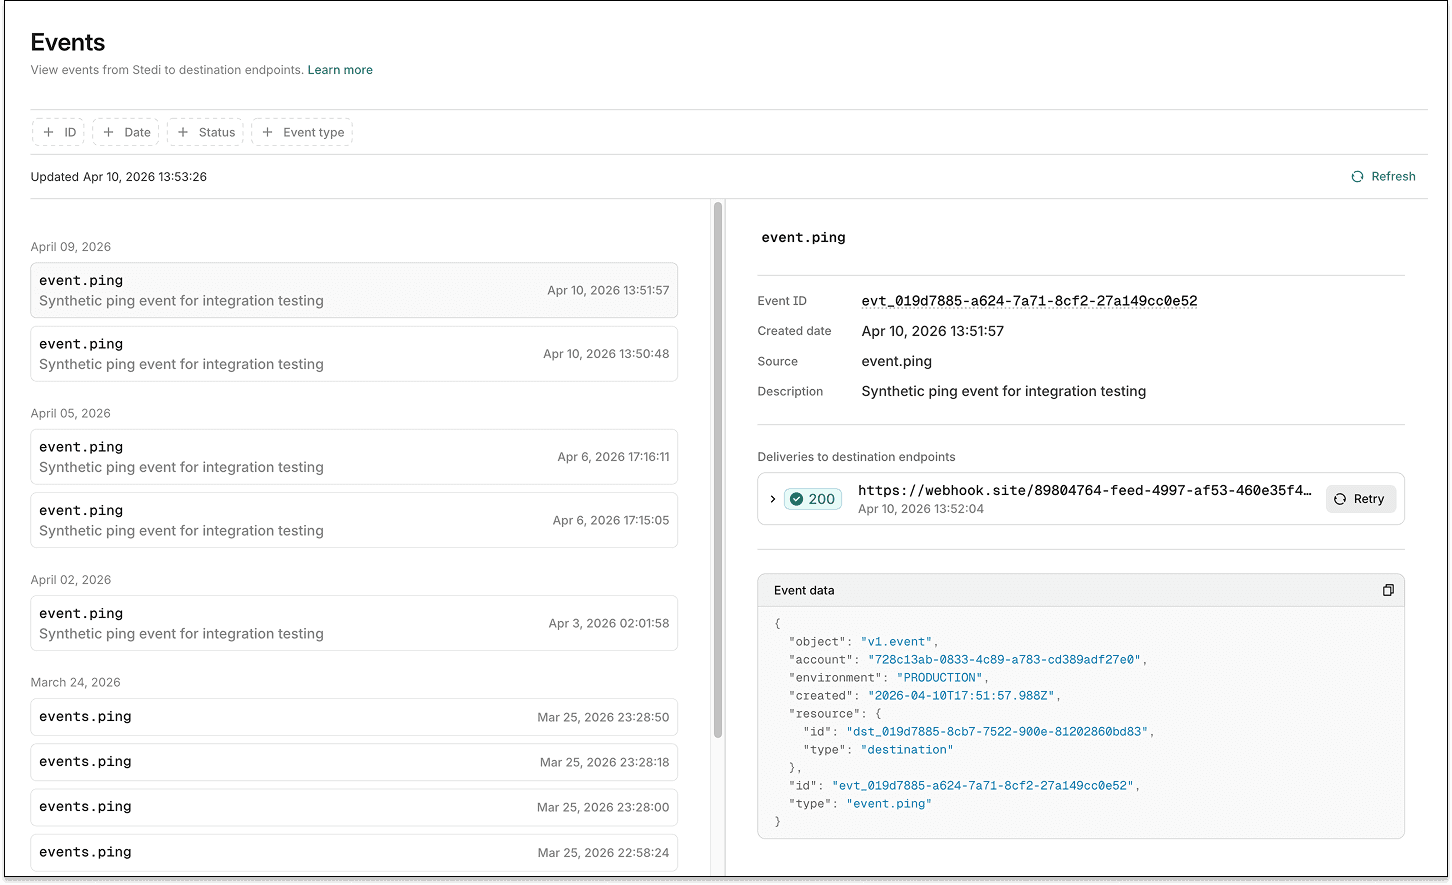
Task: Open the event.ping dated Apr 3 02:01:58
Action: point(354,622)
